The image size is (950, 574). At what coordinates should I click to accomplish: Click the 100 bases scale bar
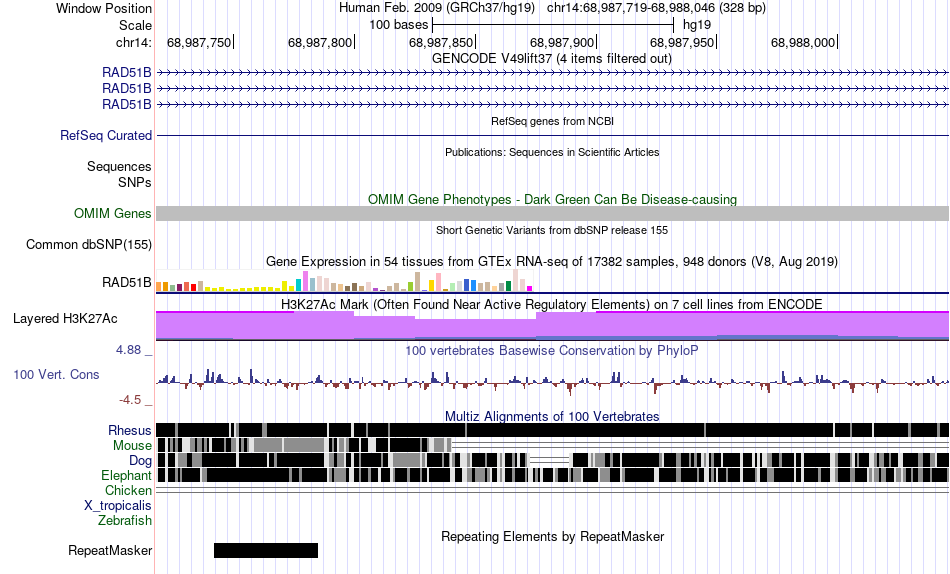(x=553, y=25)
